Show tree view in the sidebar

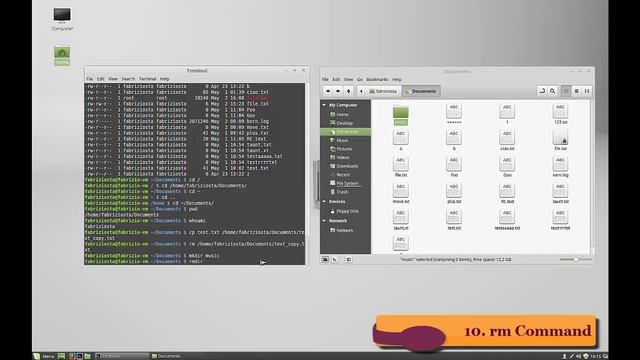coord(335,260)
